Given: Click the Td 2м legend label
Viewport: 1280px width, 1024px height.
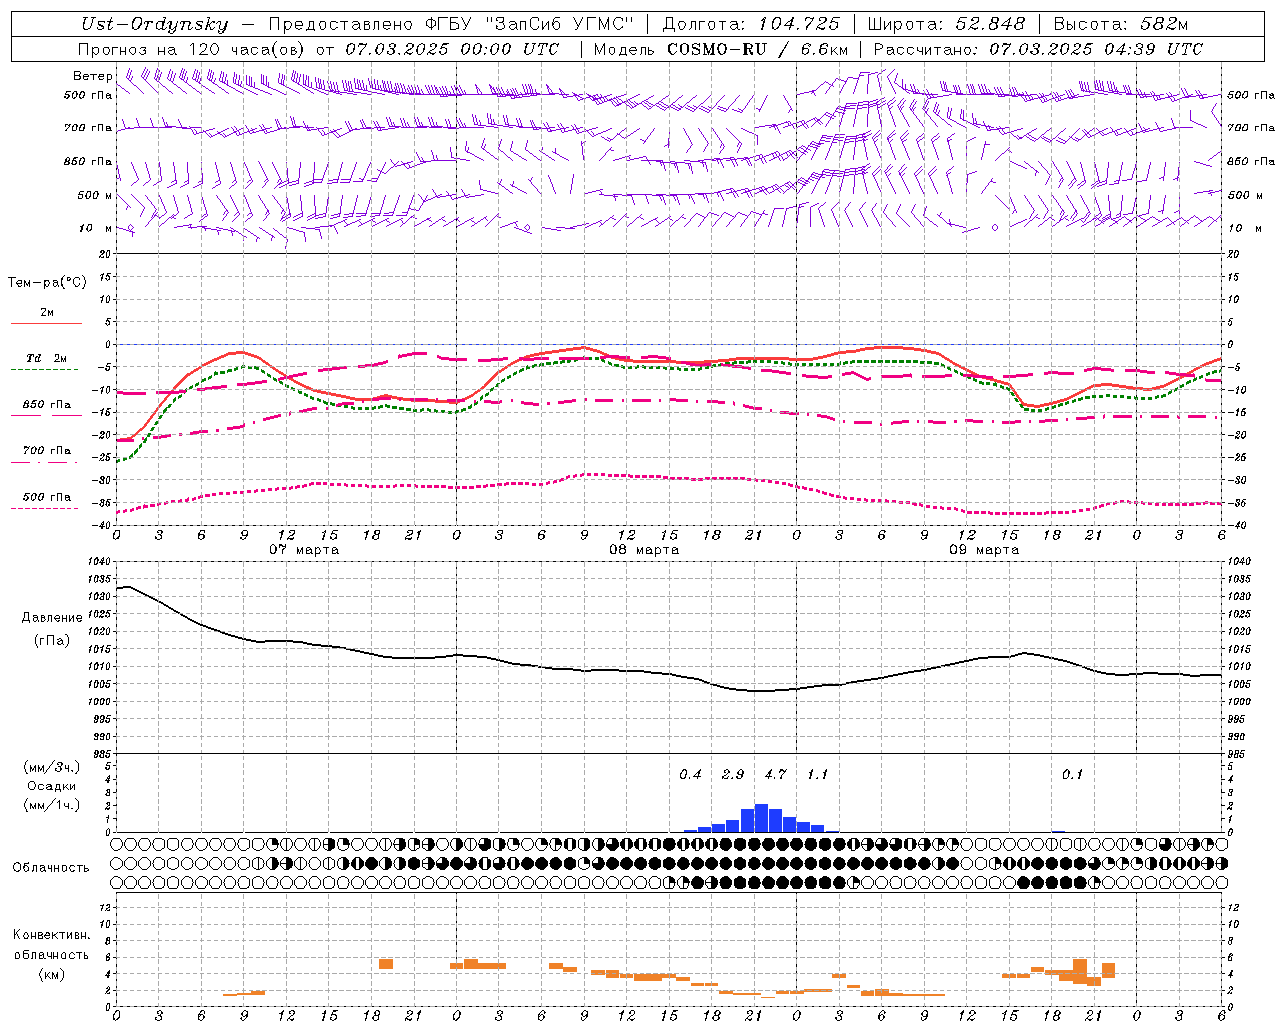Looking at the screenshot, I should pos(46,358).
